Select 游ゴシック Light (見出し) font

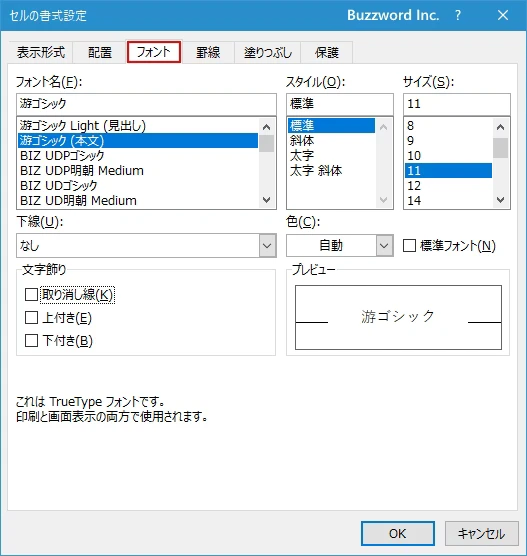138,126
